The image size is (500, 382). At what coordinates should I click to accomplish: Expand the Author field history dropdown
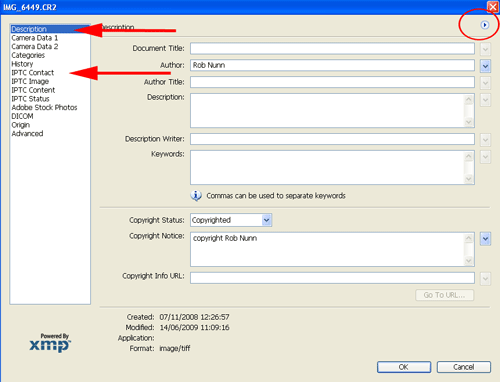pos(485,66)
